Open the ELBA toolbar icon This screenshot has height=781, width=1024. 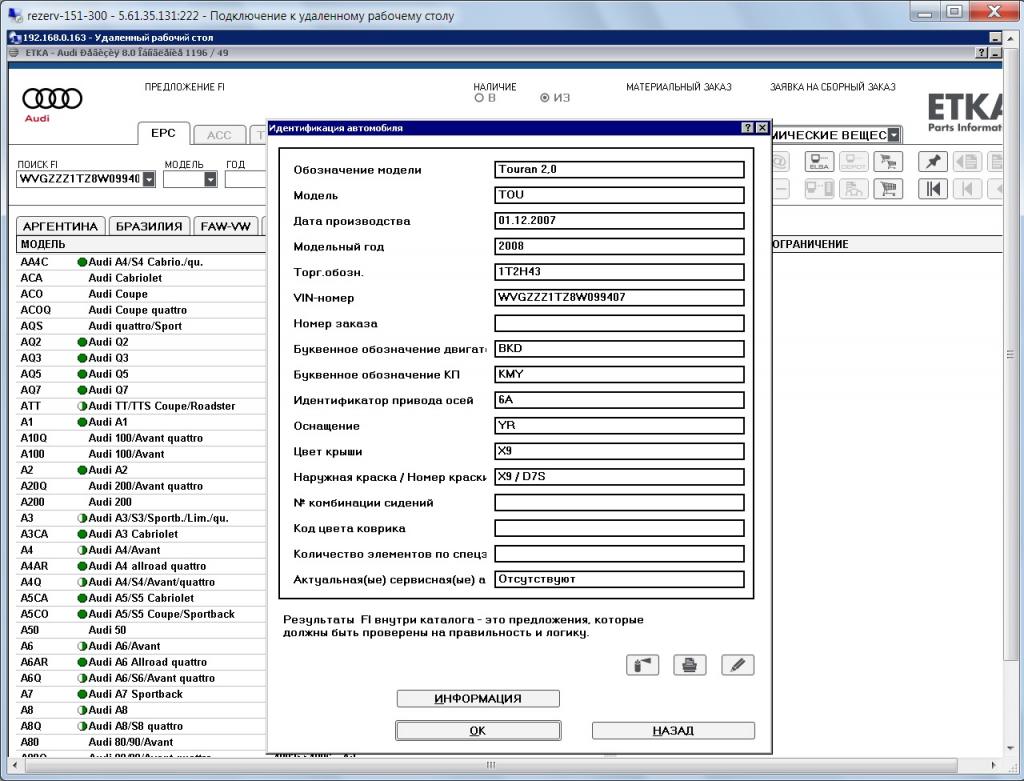tap(819, 161)
